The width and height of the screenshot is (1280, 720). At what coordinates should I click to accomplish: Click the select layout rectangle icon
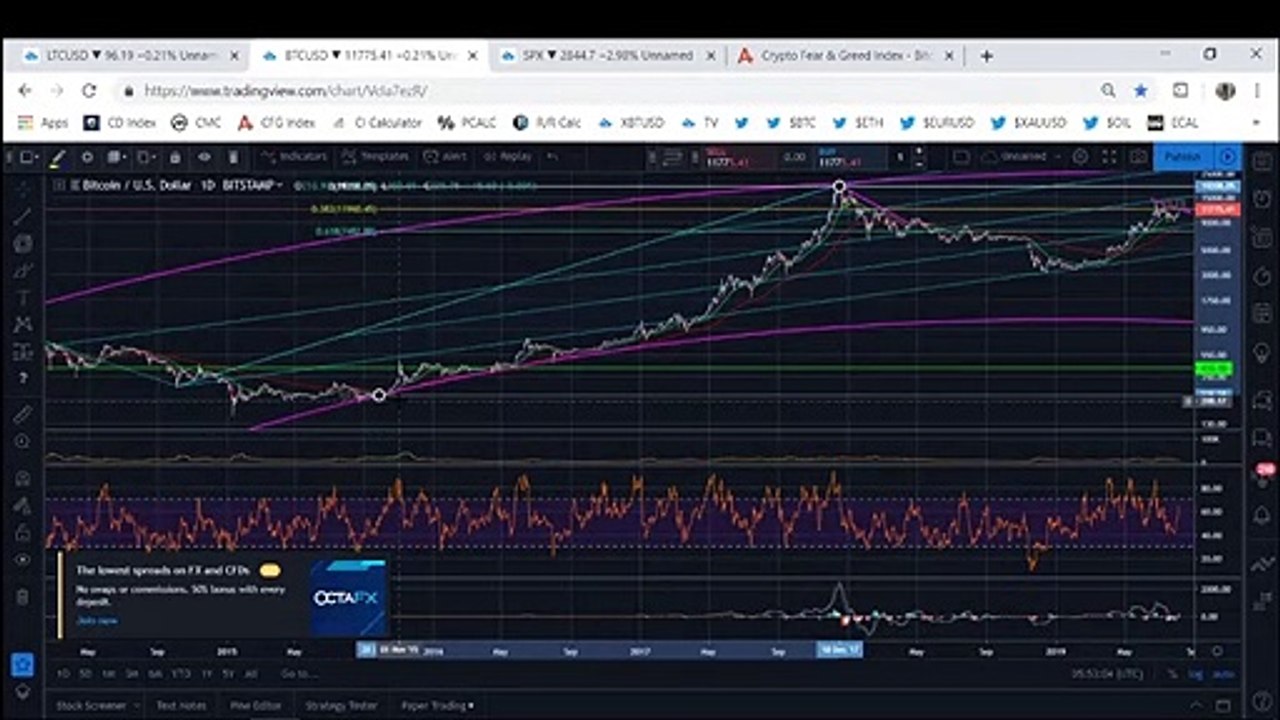click(x=961, y=157)
